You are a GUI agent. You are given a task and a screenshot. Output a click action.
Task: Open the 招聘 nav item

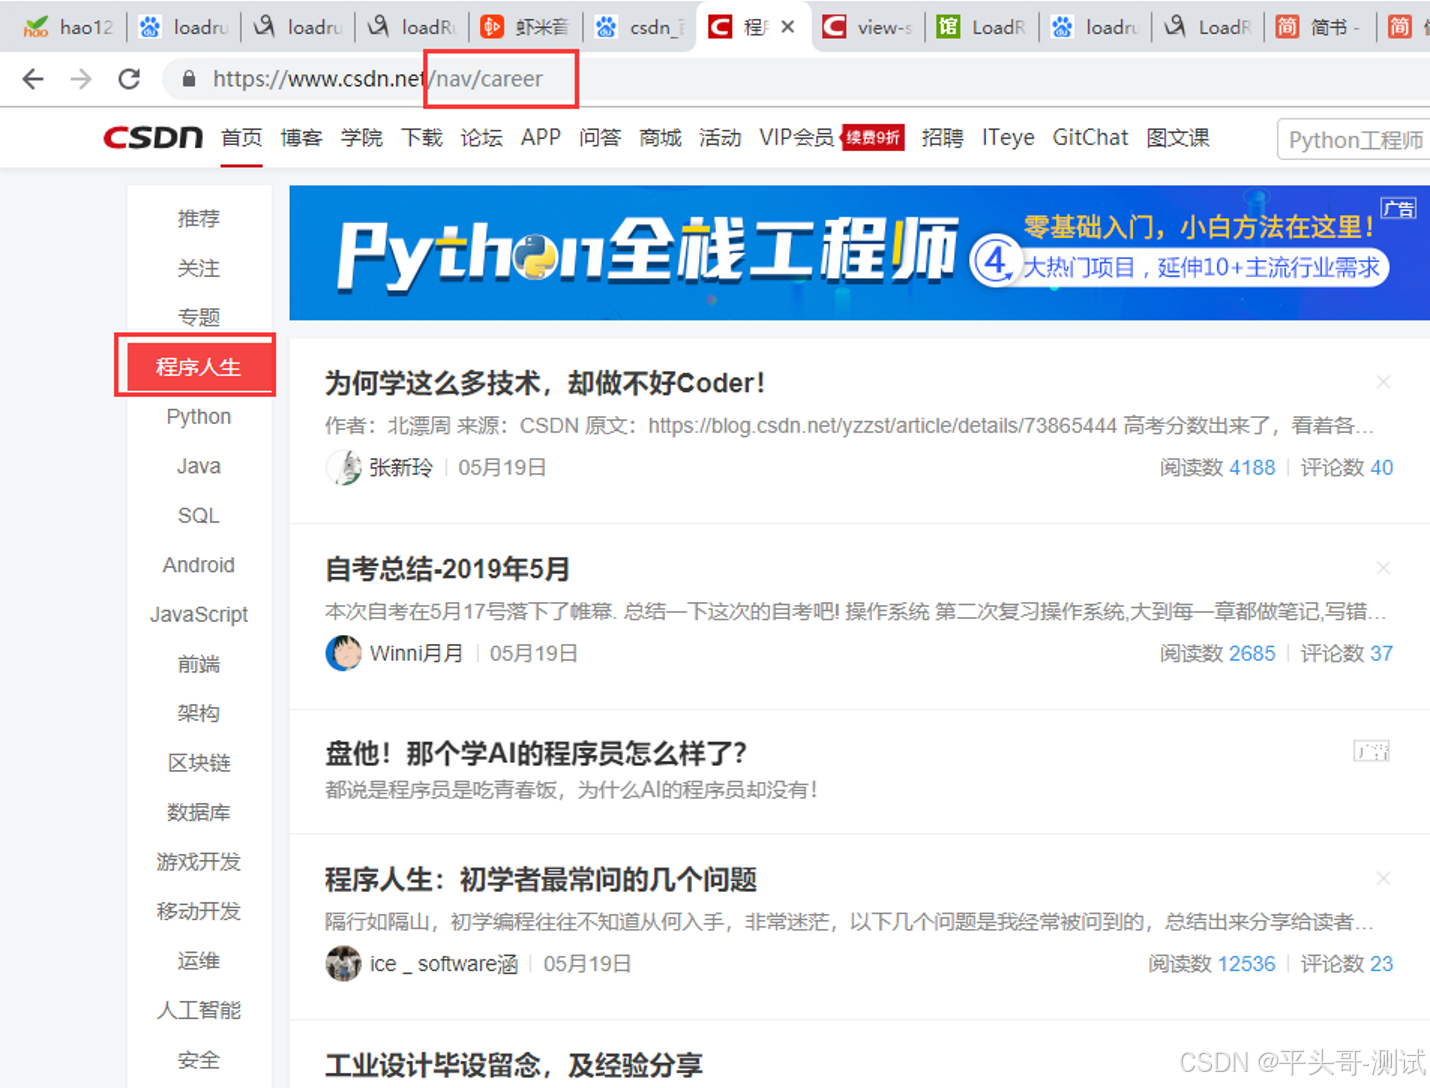tap(942, 138)
